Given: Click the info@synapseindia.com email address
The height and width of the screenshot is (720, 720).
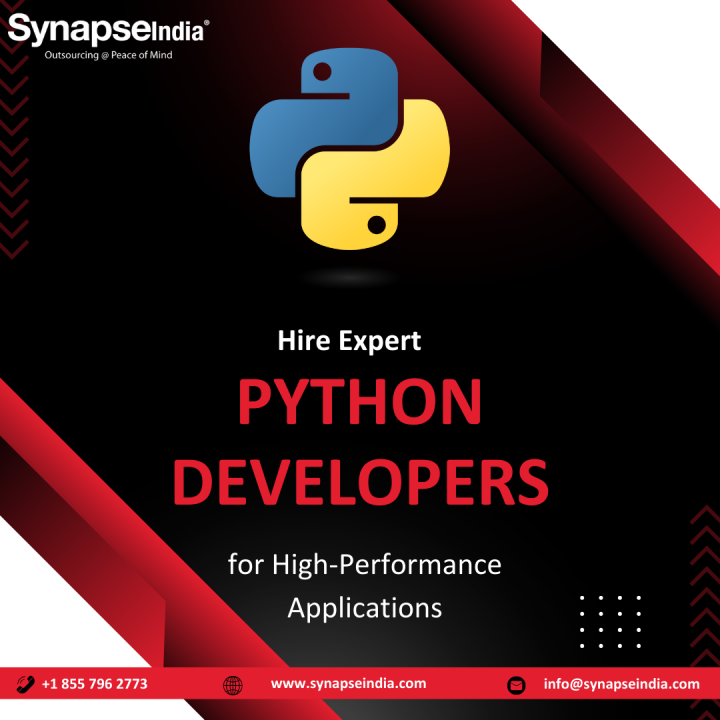Looking at the screenshot, I should click(x=621, y=684).
